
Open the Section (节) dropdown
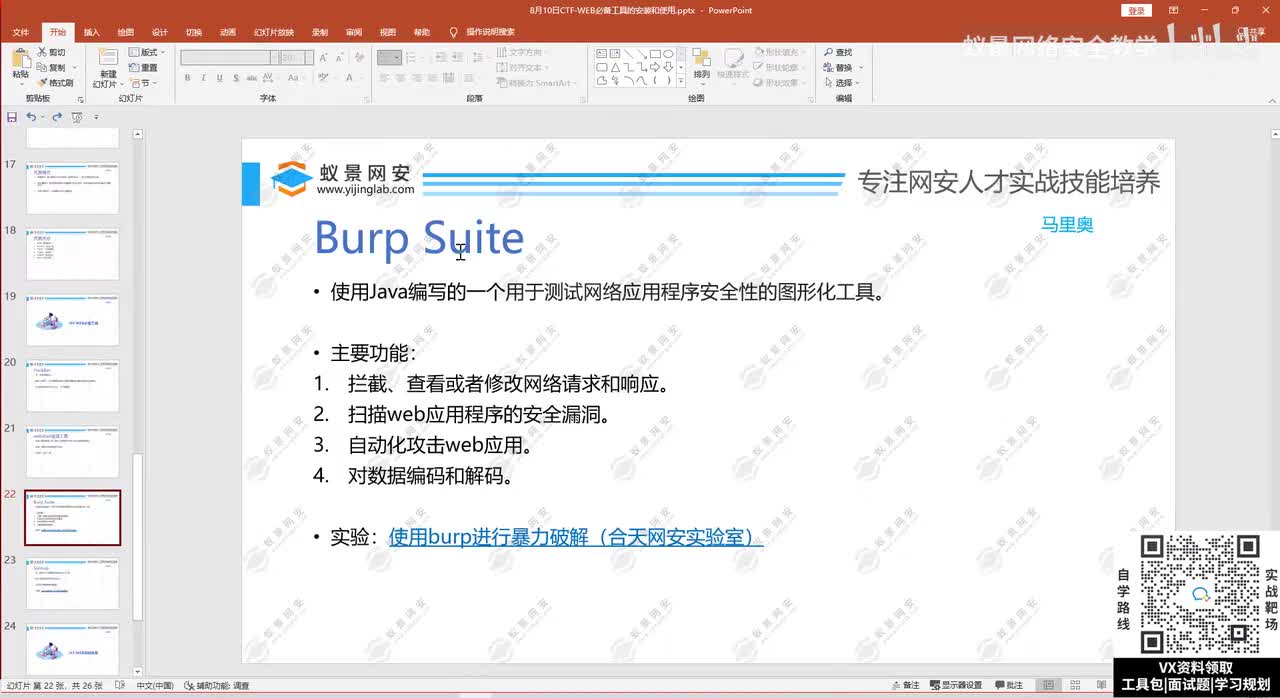(x=143, y=83)
